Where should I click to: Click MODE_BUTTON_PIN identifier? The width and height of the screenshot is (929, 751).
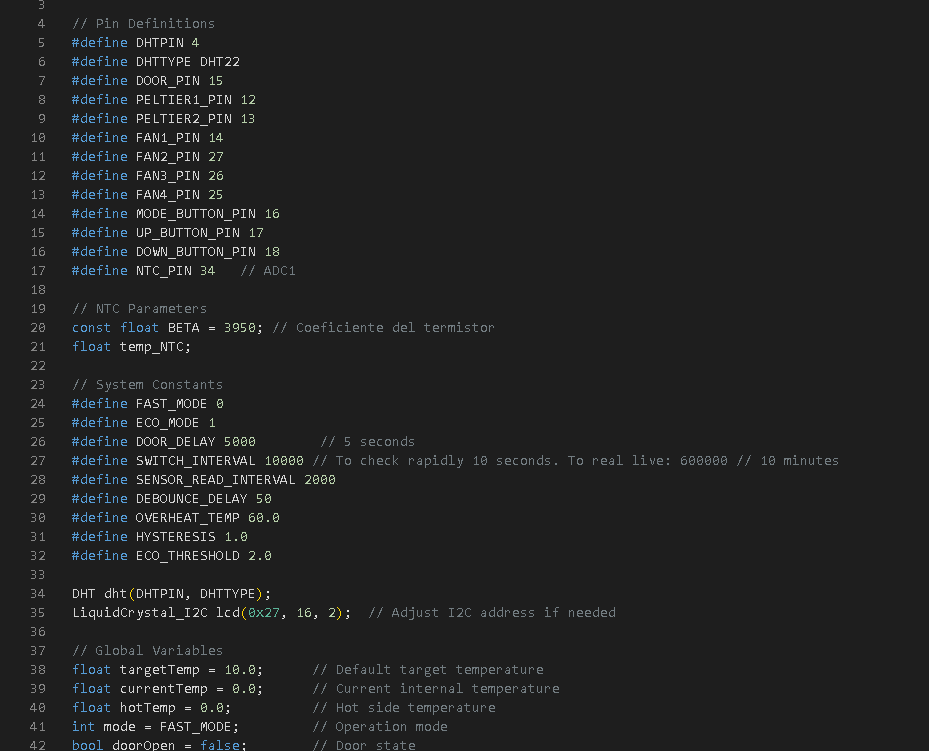[x=196, y=213]
